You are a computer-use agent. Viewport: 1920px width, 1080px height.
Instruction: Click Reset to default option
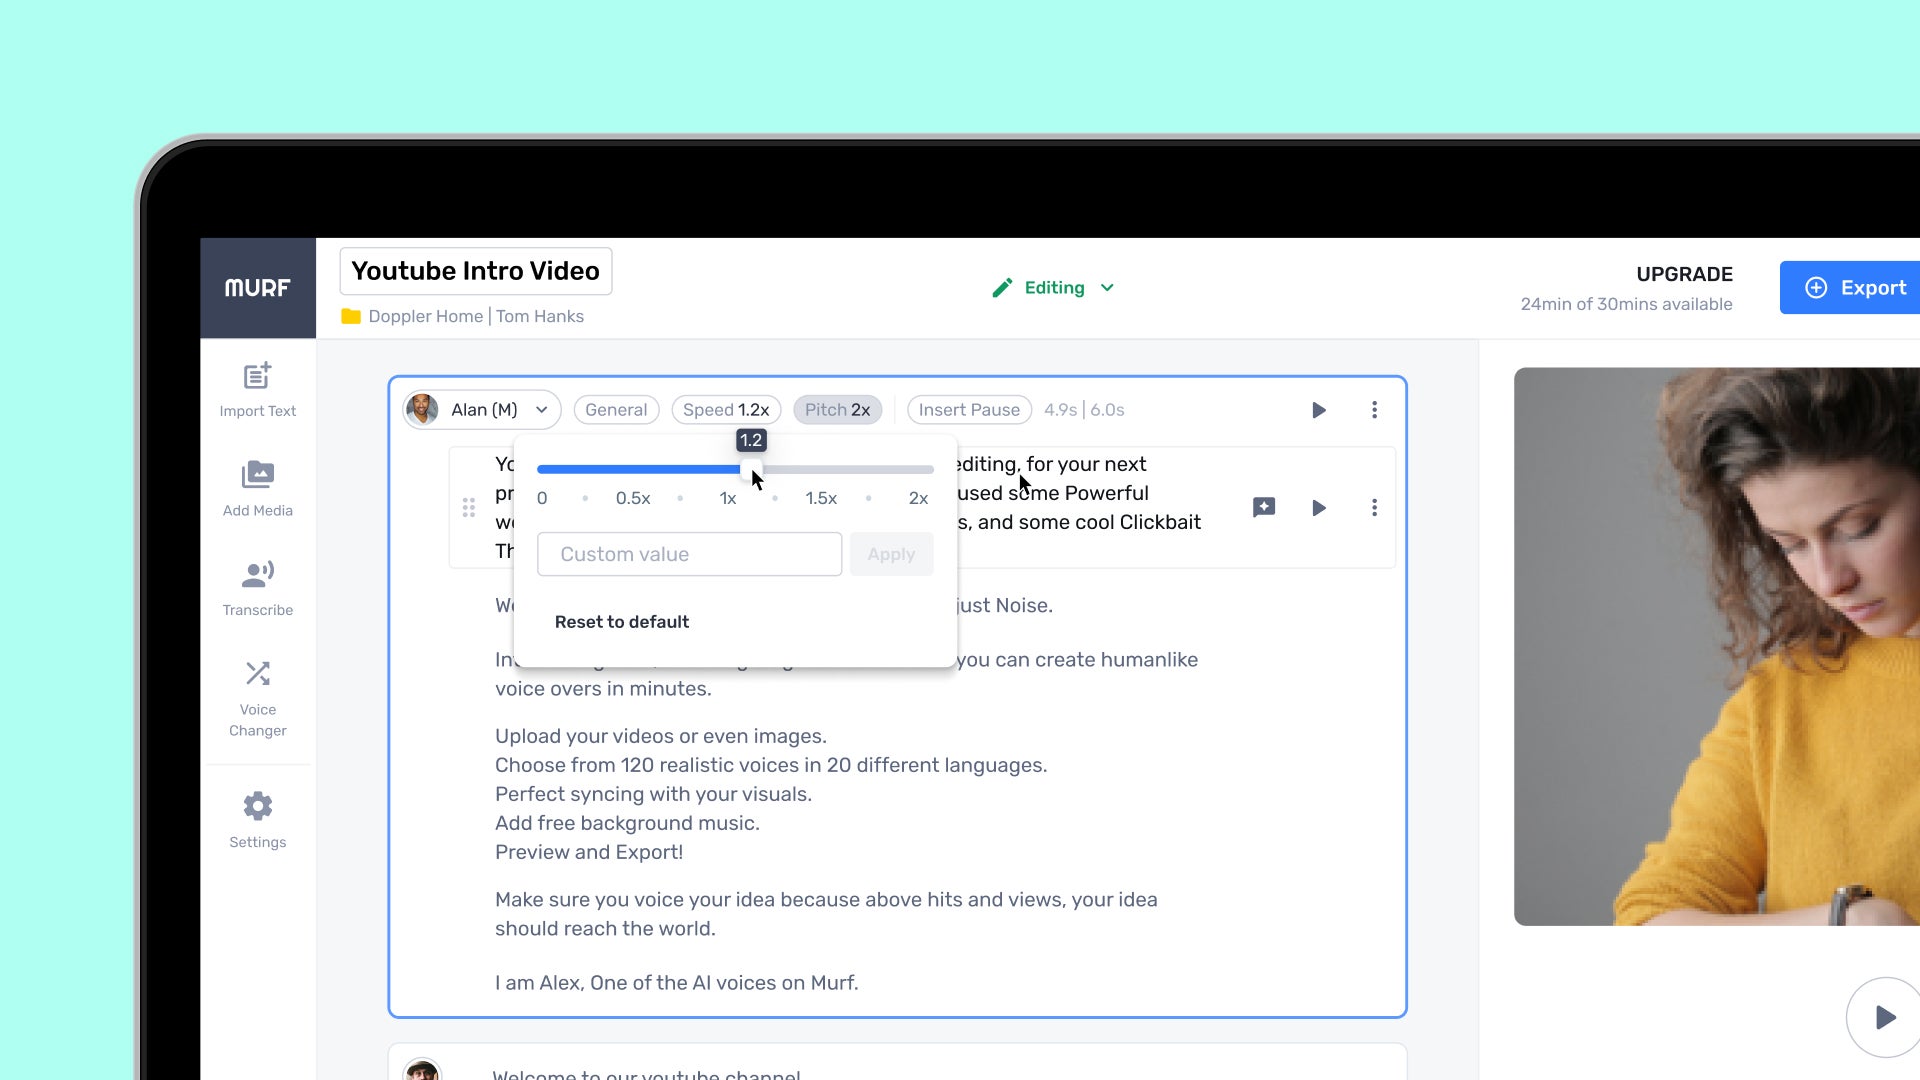pos(621,621)
